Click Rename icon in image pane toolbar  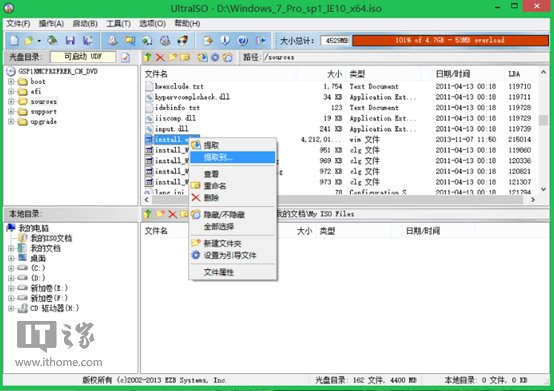tap(185, 57)
